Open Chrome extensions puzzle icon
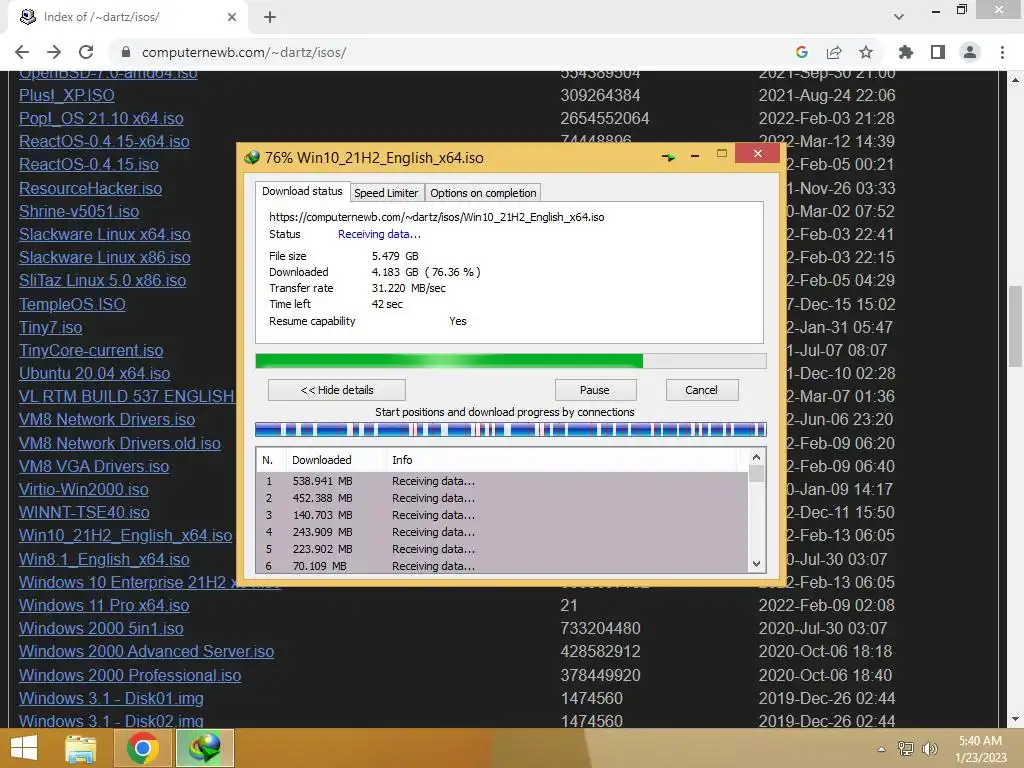The image size is (1024, 768). 906,52
